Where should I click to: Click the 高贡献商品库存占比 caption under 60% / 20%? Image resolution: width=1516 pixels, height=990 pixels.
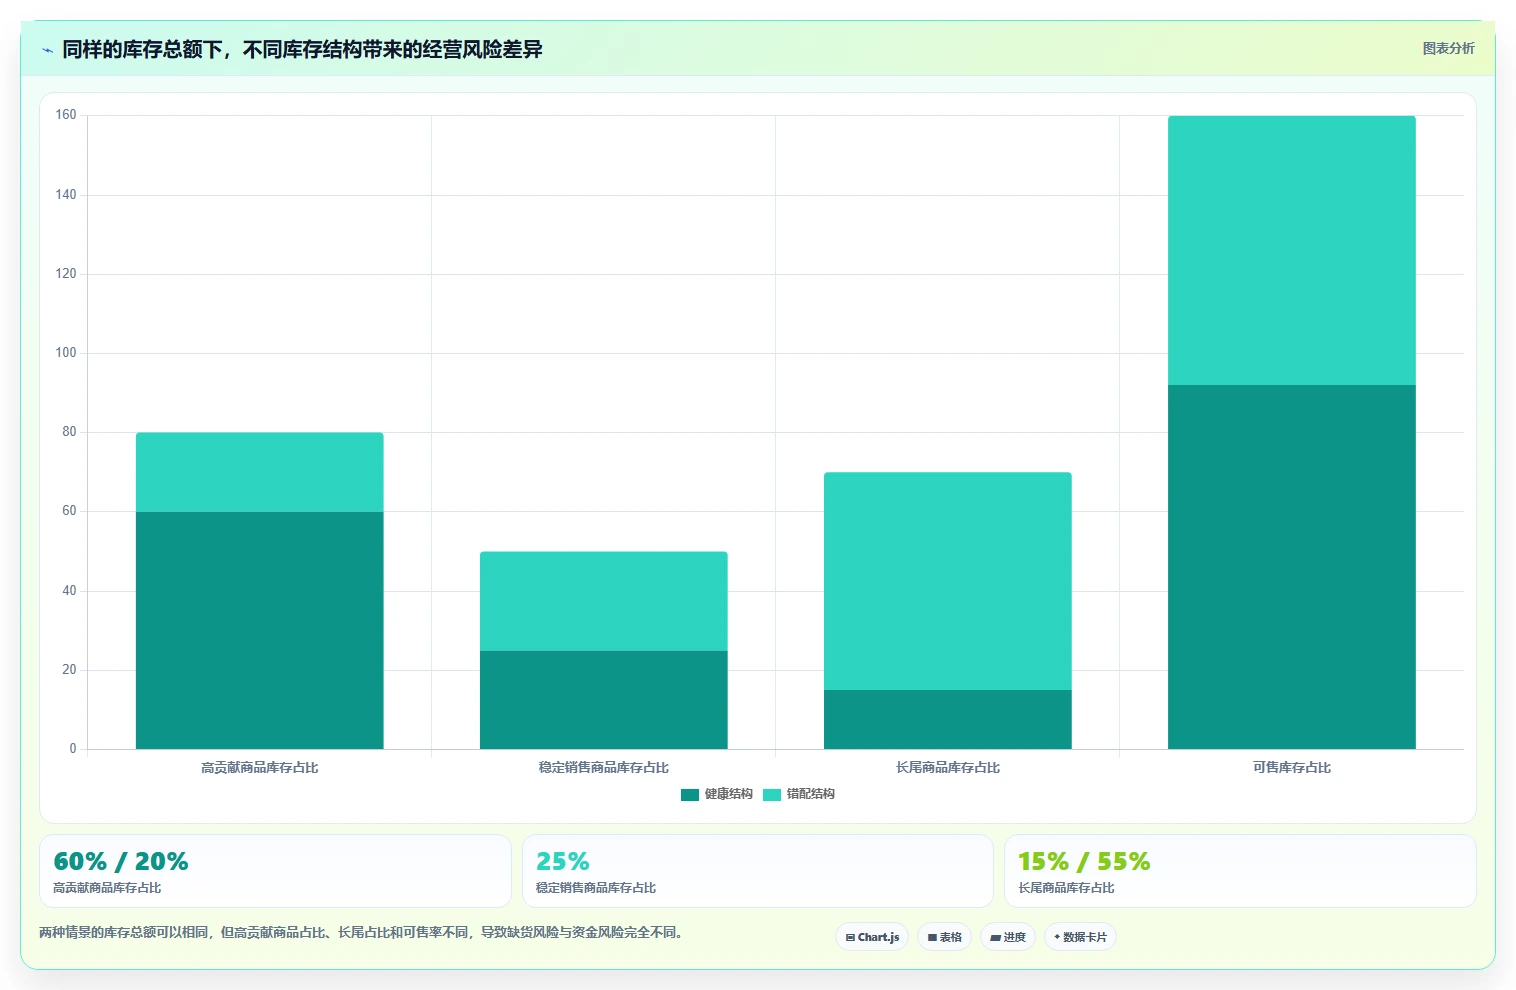point(107,888)
